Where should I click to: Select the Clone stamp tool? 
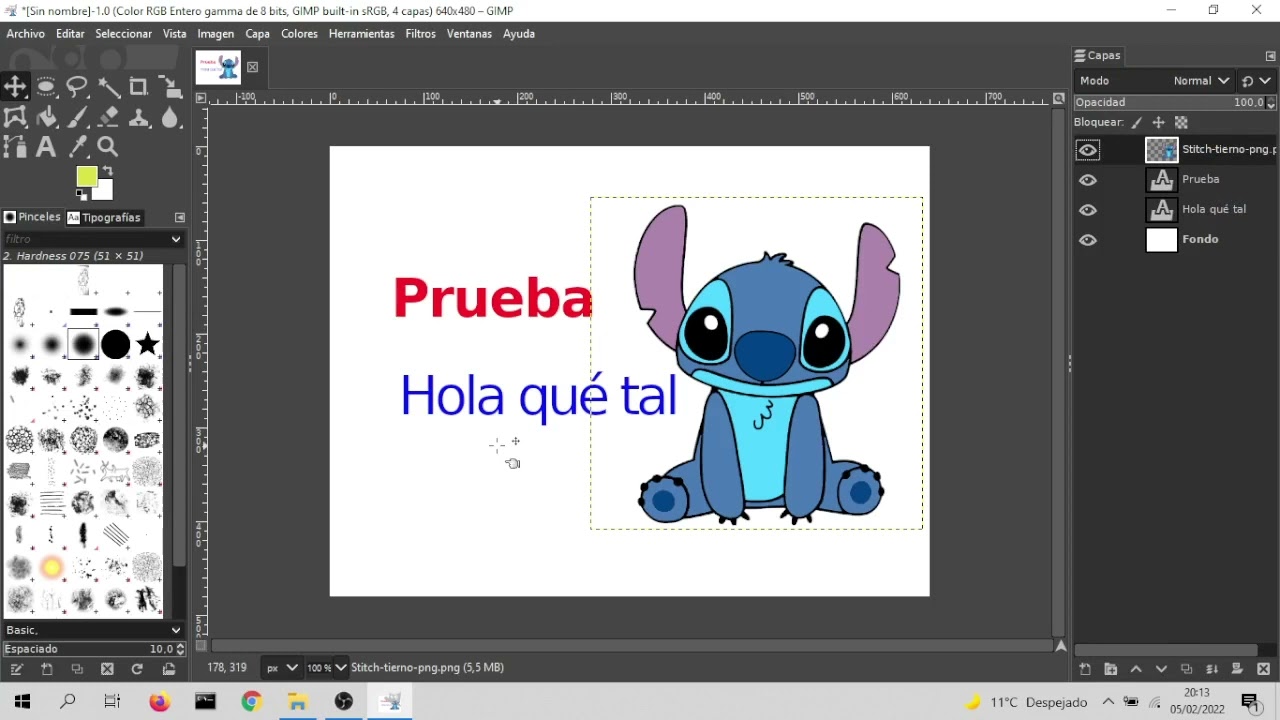tap(139, 118)
